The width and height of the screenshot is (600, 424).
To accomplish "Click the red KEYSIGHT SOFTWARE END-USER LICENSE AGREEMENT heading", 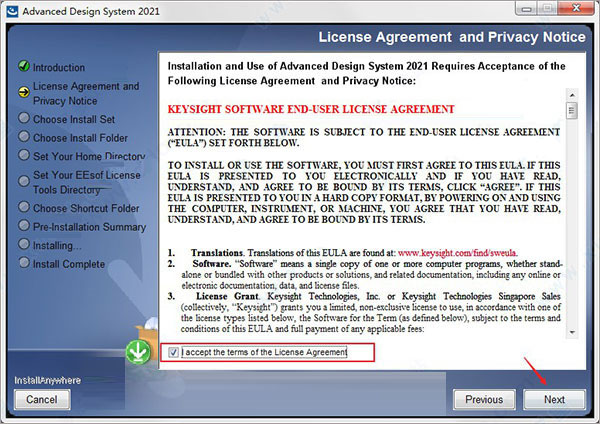I will (x=311, y=109).
